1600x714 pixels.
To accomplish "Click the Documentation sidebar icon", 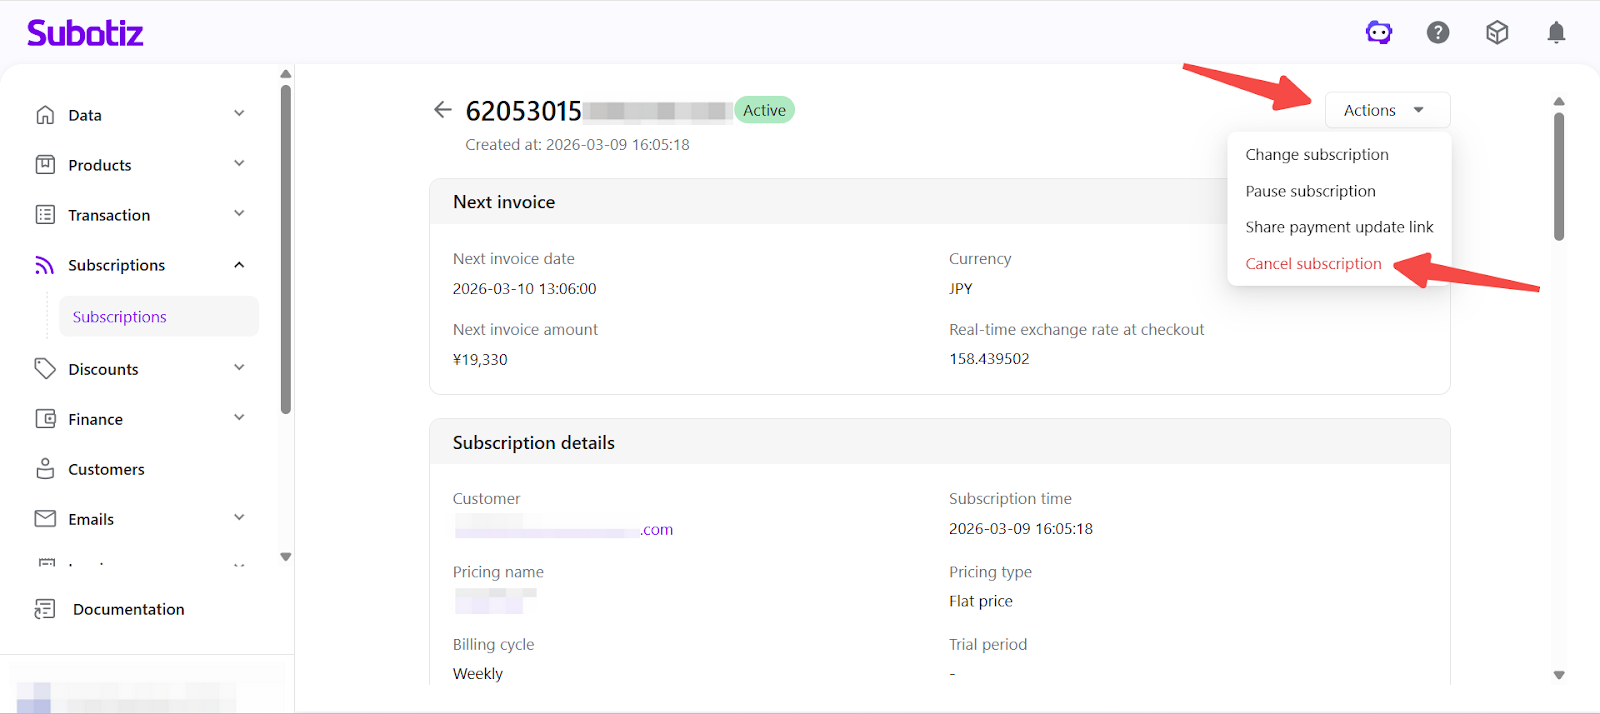I will pos(45,609).
